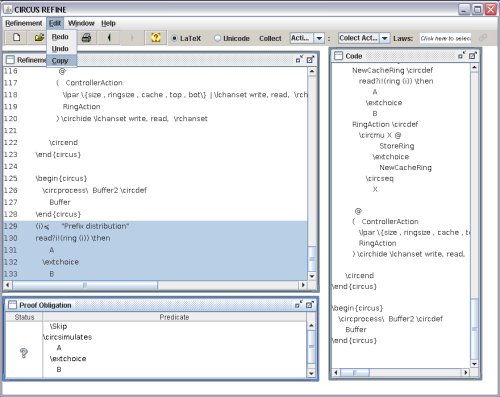500x397 pixels.
Task: Click the Predicate column header
Action: tap(174, 317)
